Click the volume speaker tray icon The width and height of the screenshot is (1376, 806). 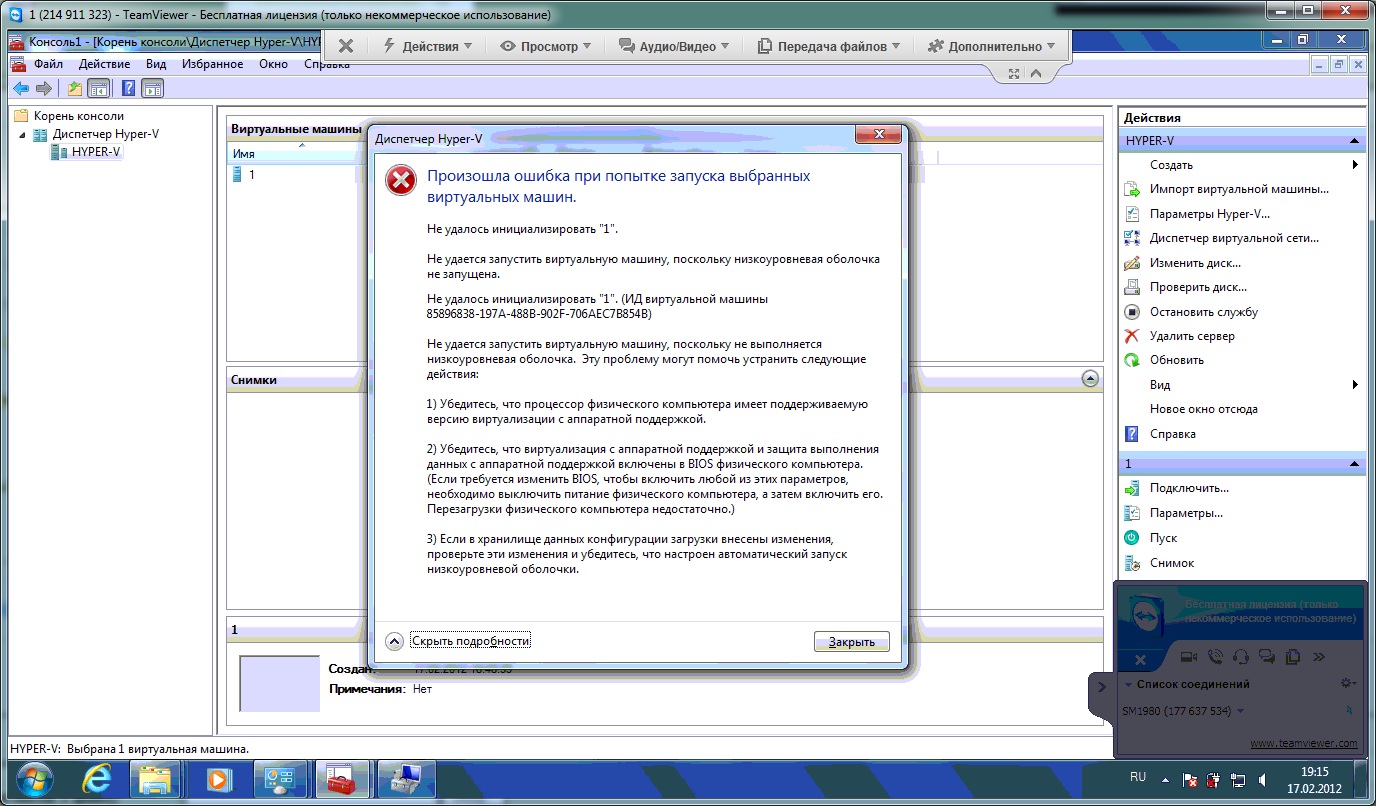click(1263, 780)
